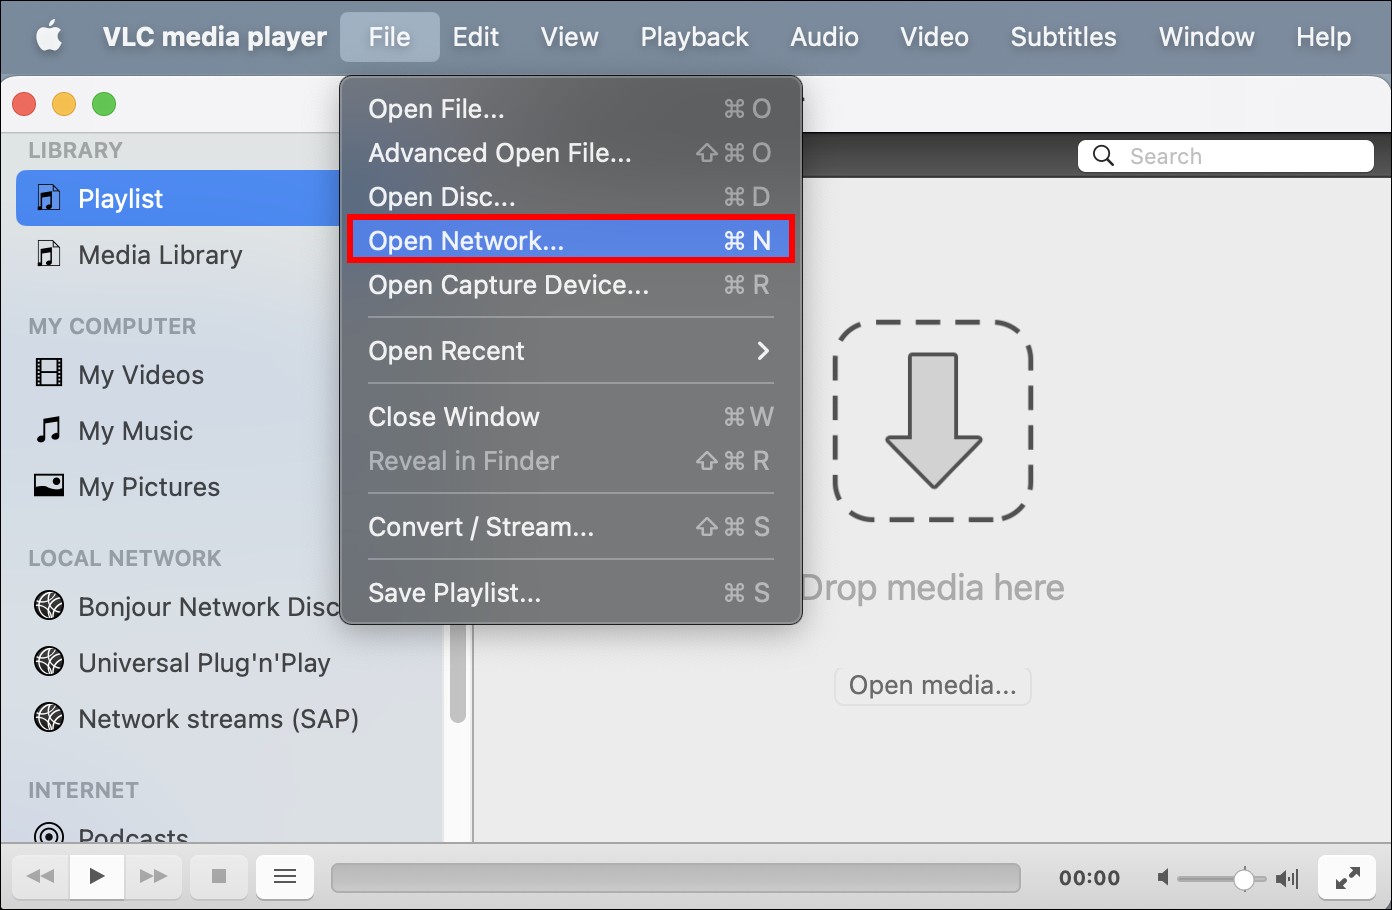
Task: Choose Advanced Open File...
Action: [x=570, y=153]
